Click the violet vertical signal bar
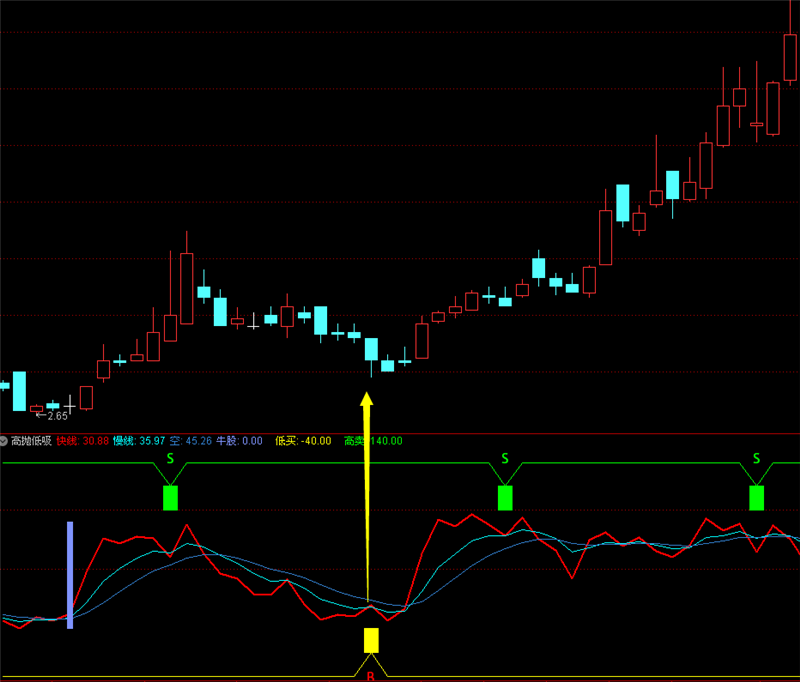This screenshot has height=682, width=800. tap(70, 575)
